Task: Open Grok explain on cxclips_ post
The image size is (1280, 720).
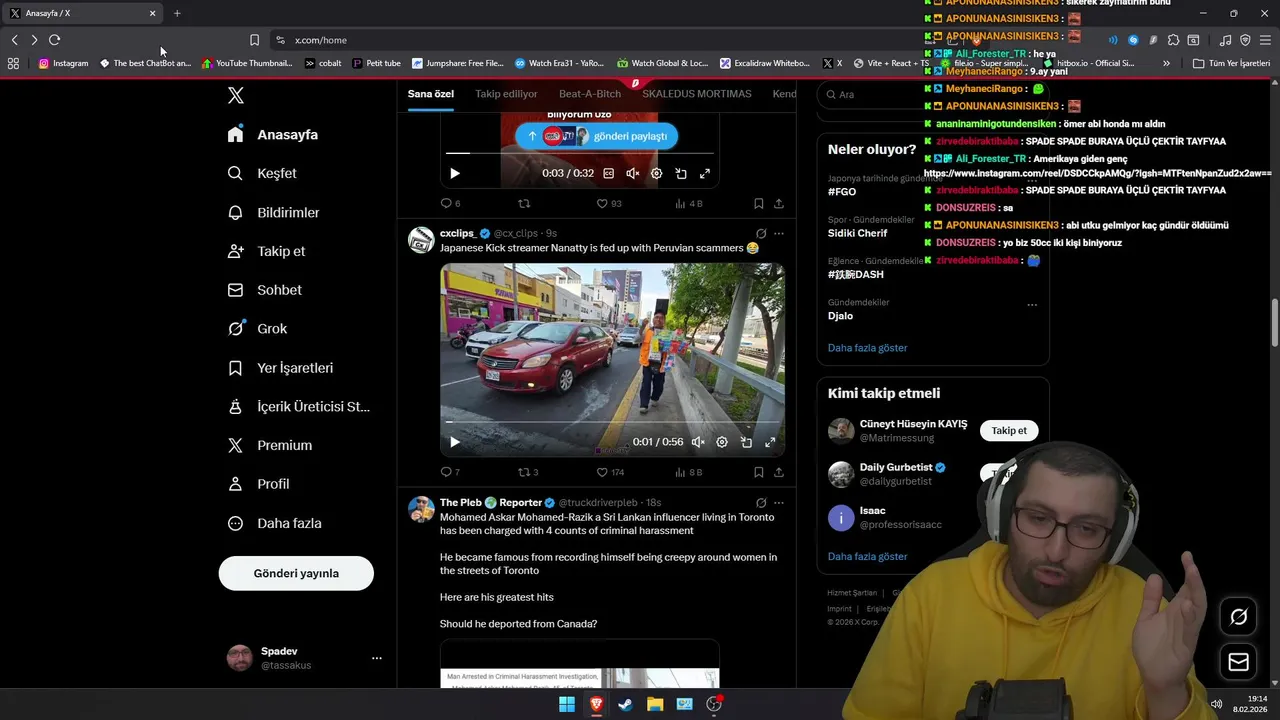Action: (761, 233)
